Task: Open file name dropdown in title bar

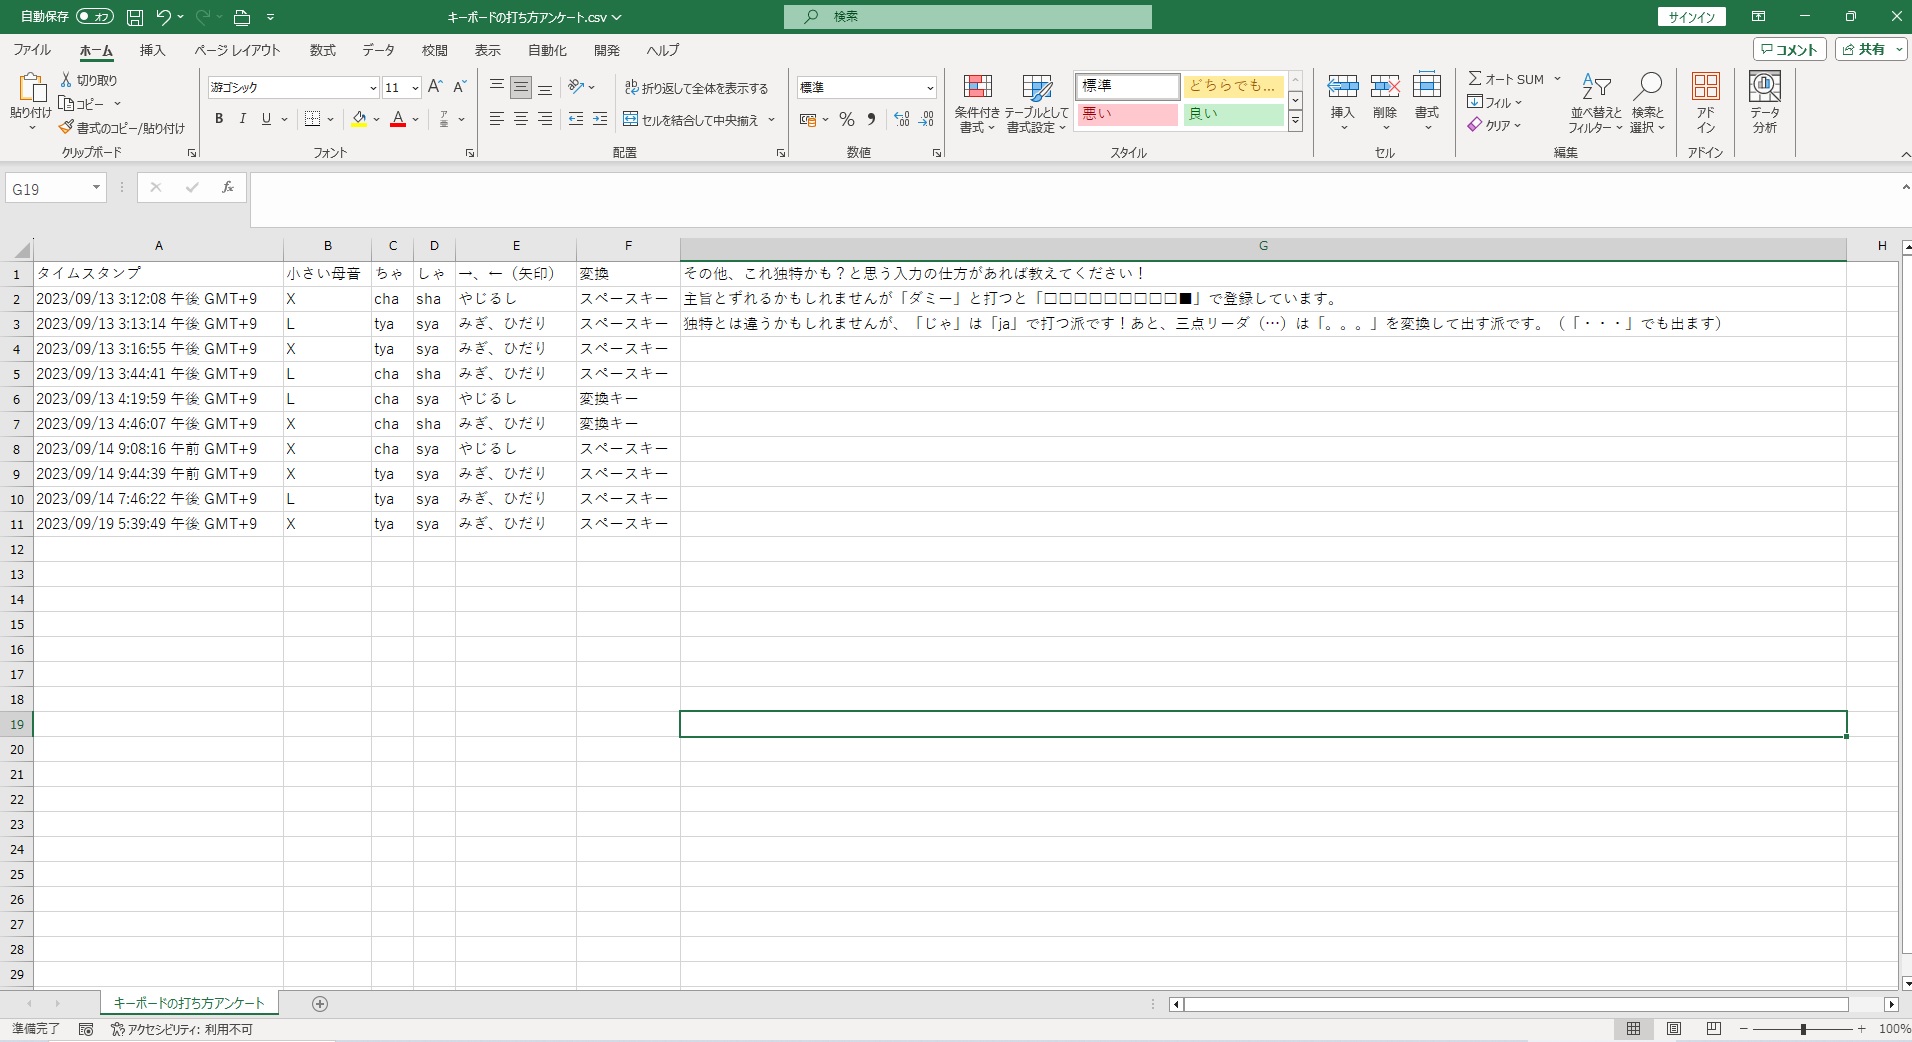Action: 616,17
